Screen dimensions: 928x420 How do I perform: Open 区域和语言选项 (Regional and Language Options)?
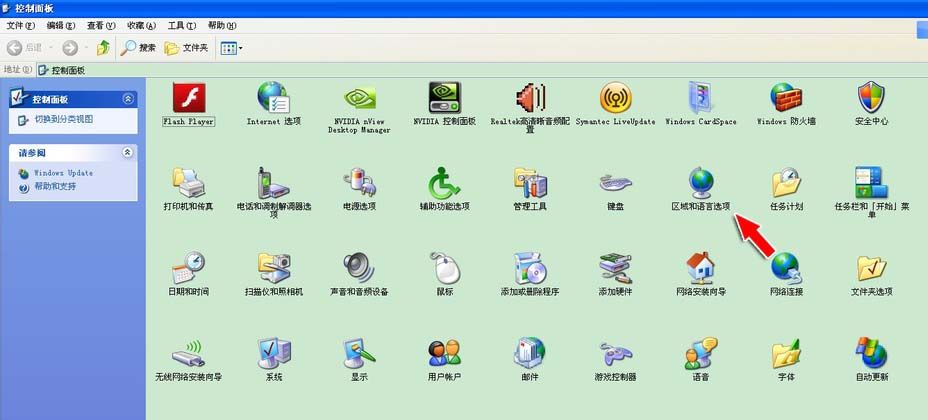(700, 185)
